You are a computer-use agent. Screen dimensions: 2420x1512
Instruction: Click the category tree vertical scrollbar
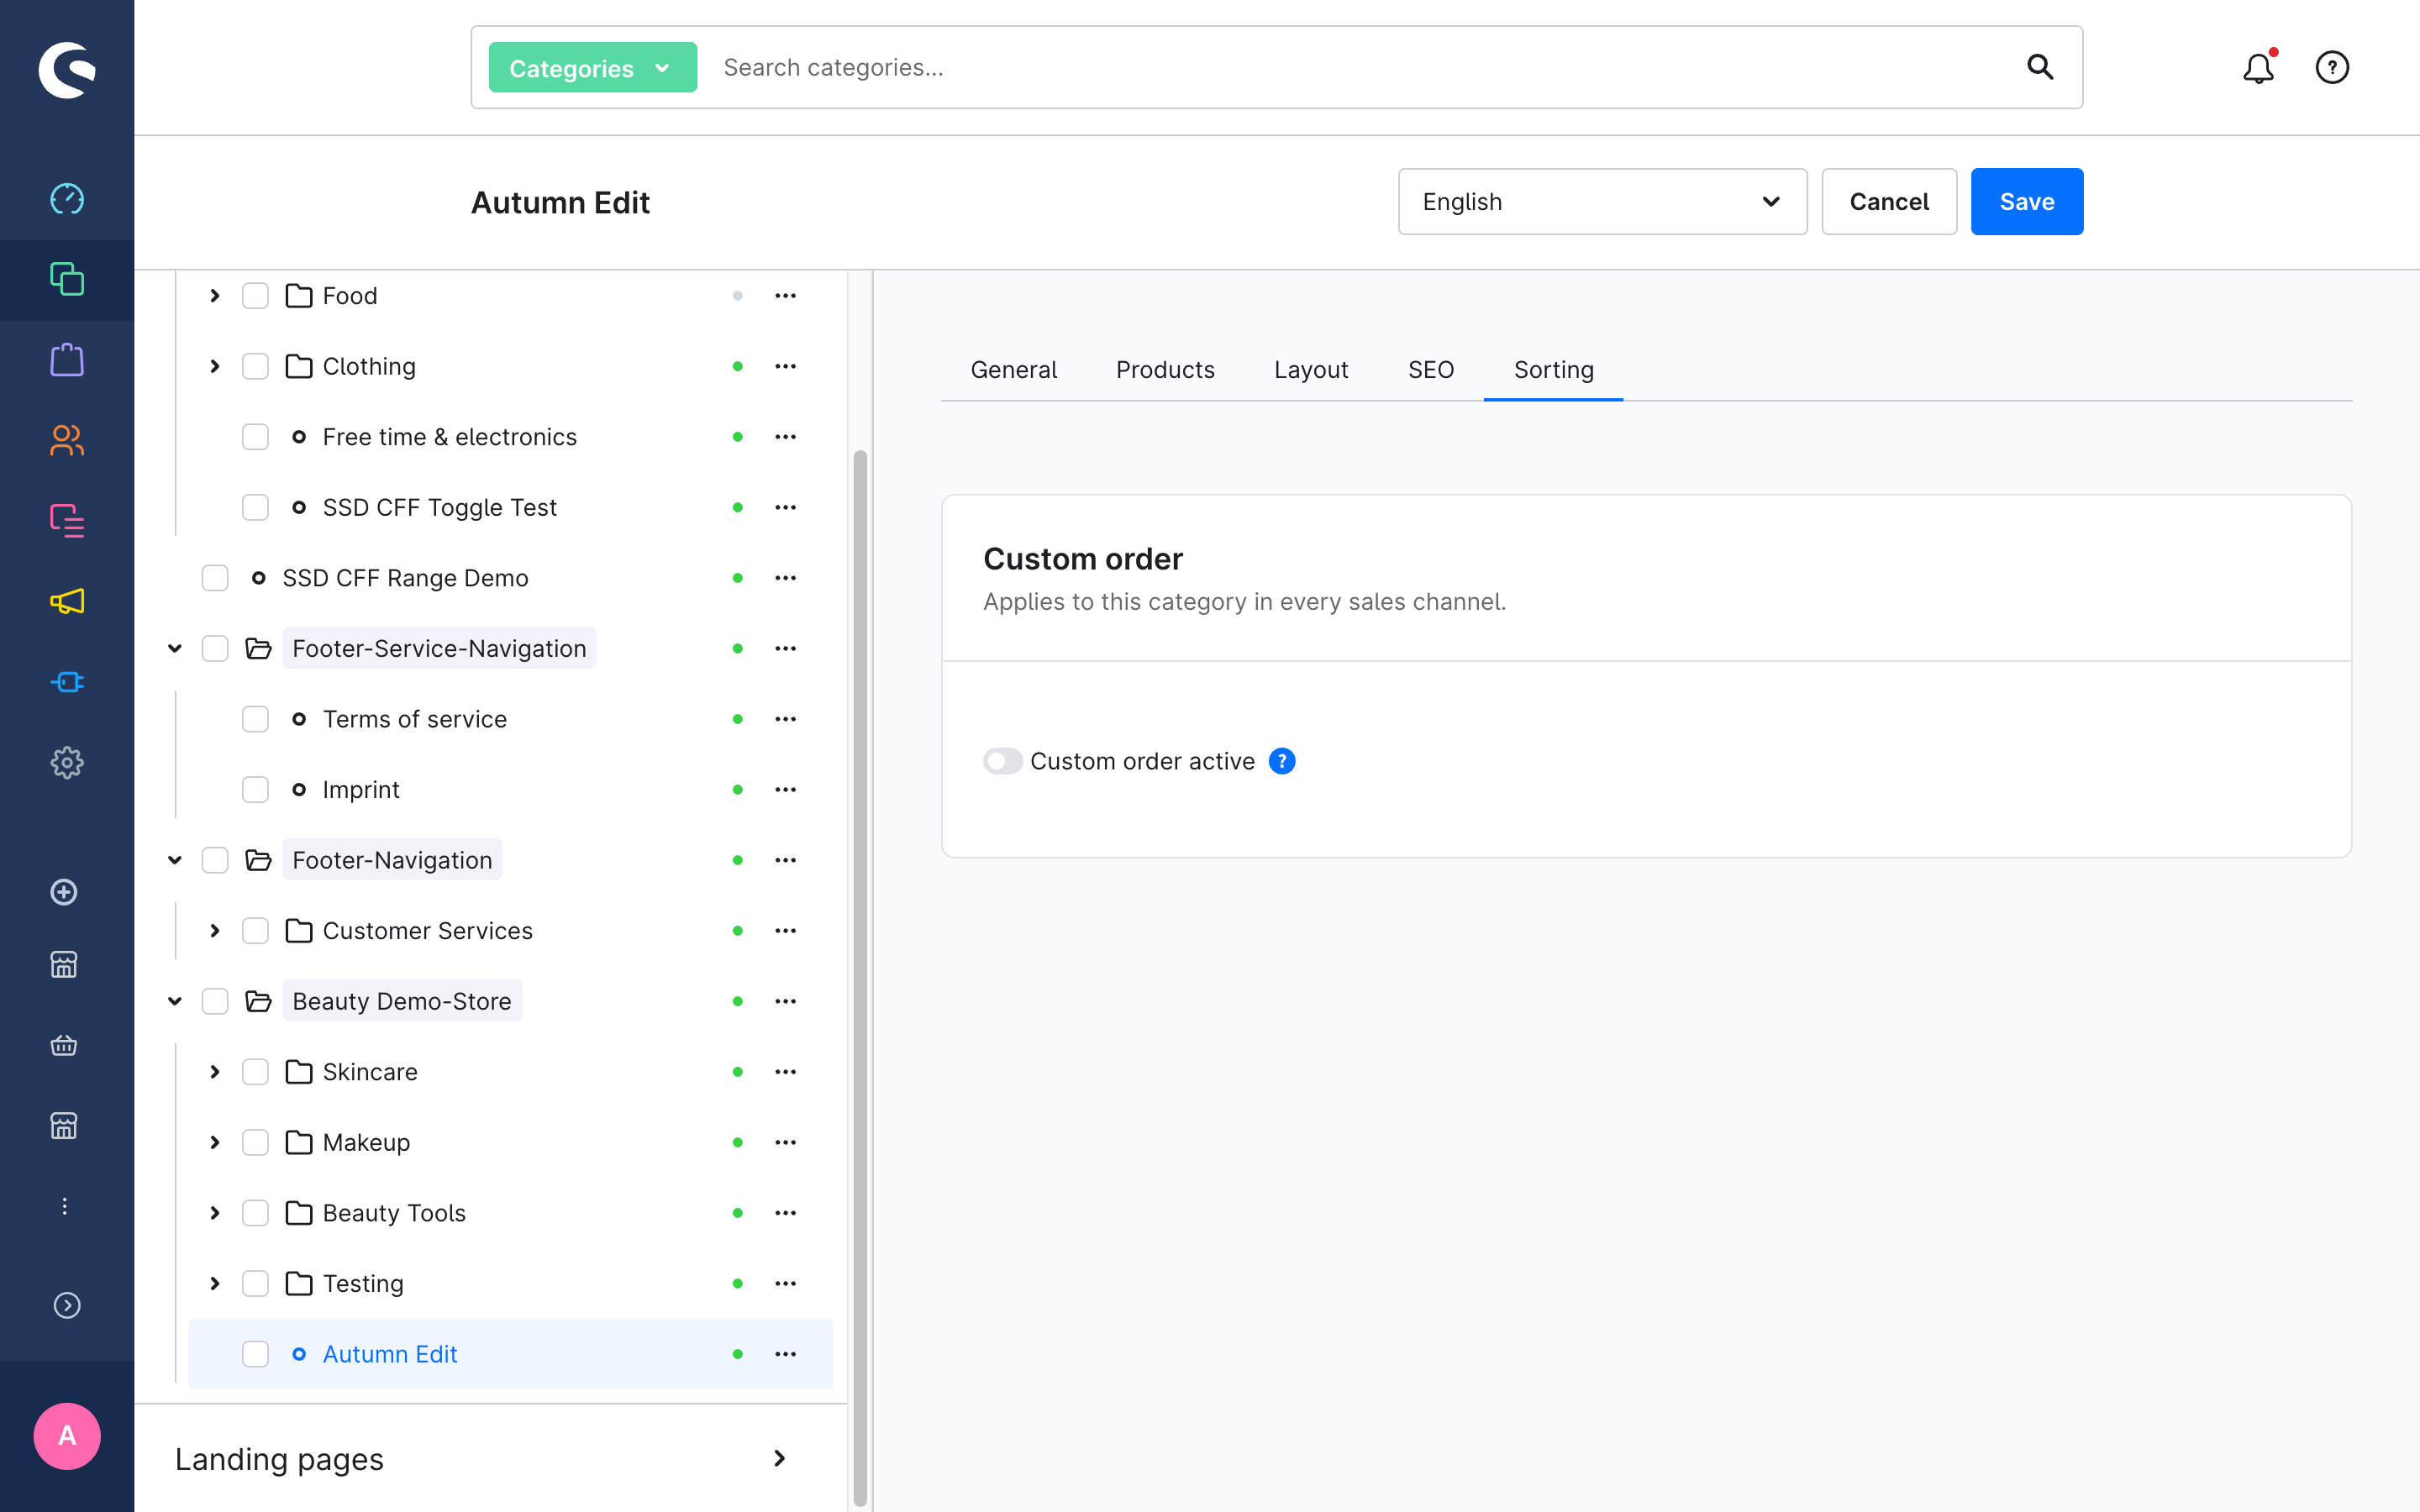click(x=860, y=978)
